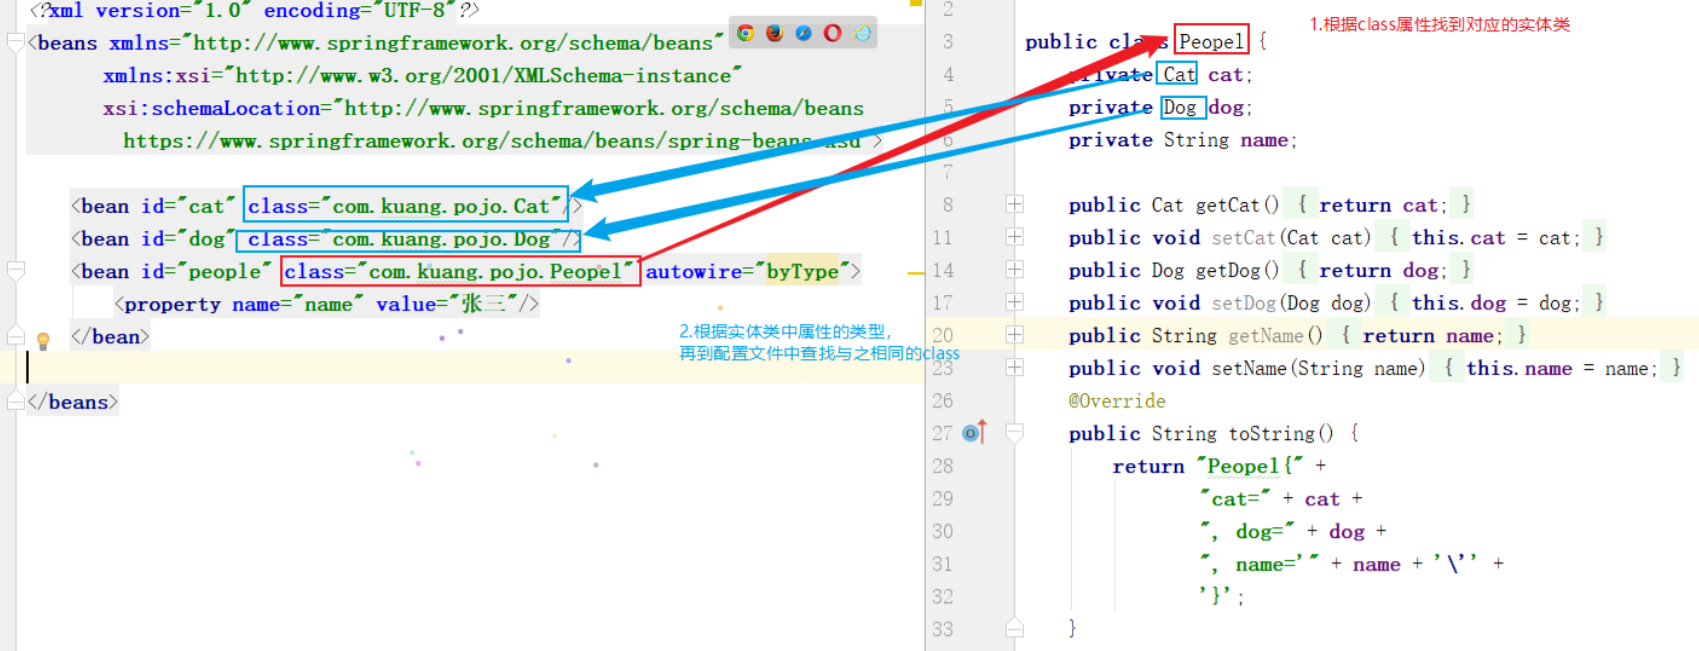Click line number 33 in the Java gutter
1699x651 pixels.
[942, 629]
